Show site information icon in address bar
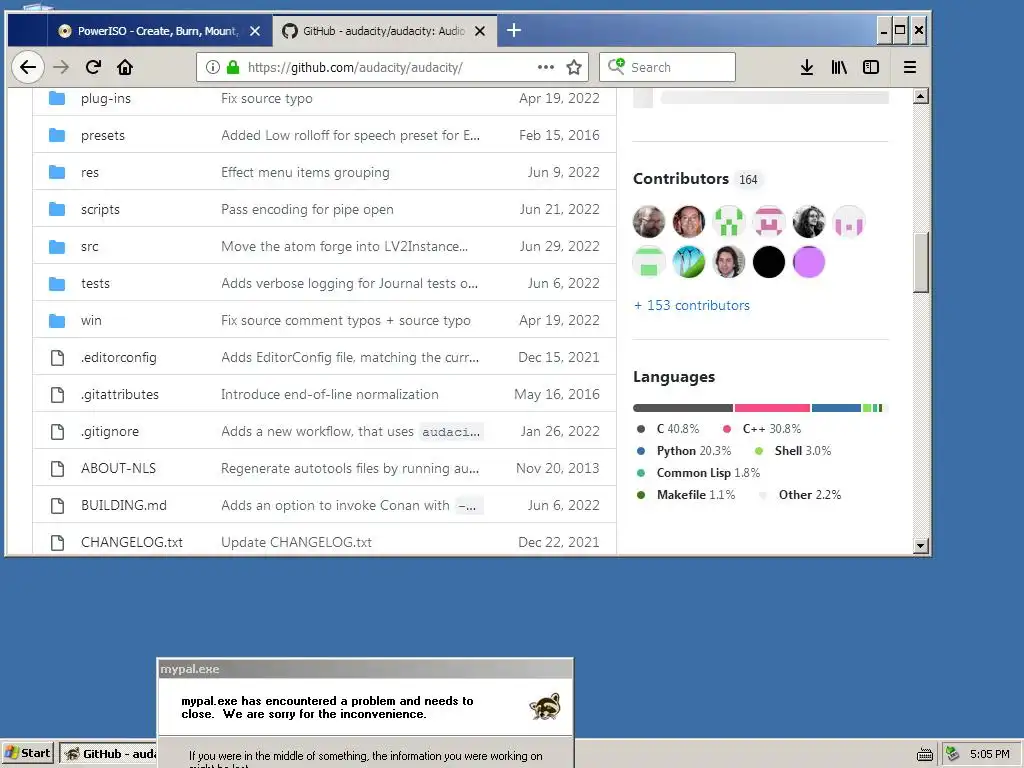This screenshot has width=1024, height=768. tap(213, 67)
